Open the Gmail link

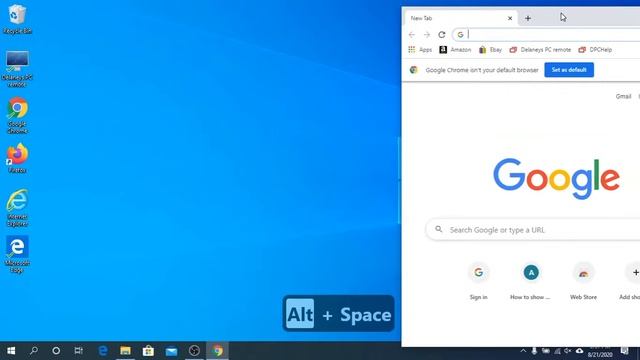[x=623, y=96]
